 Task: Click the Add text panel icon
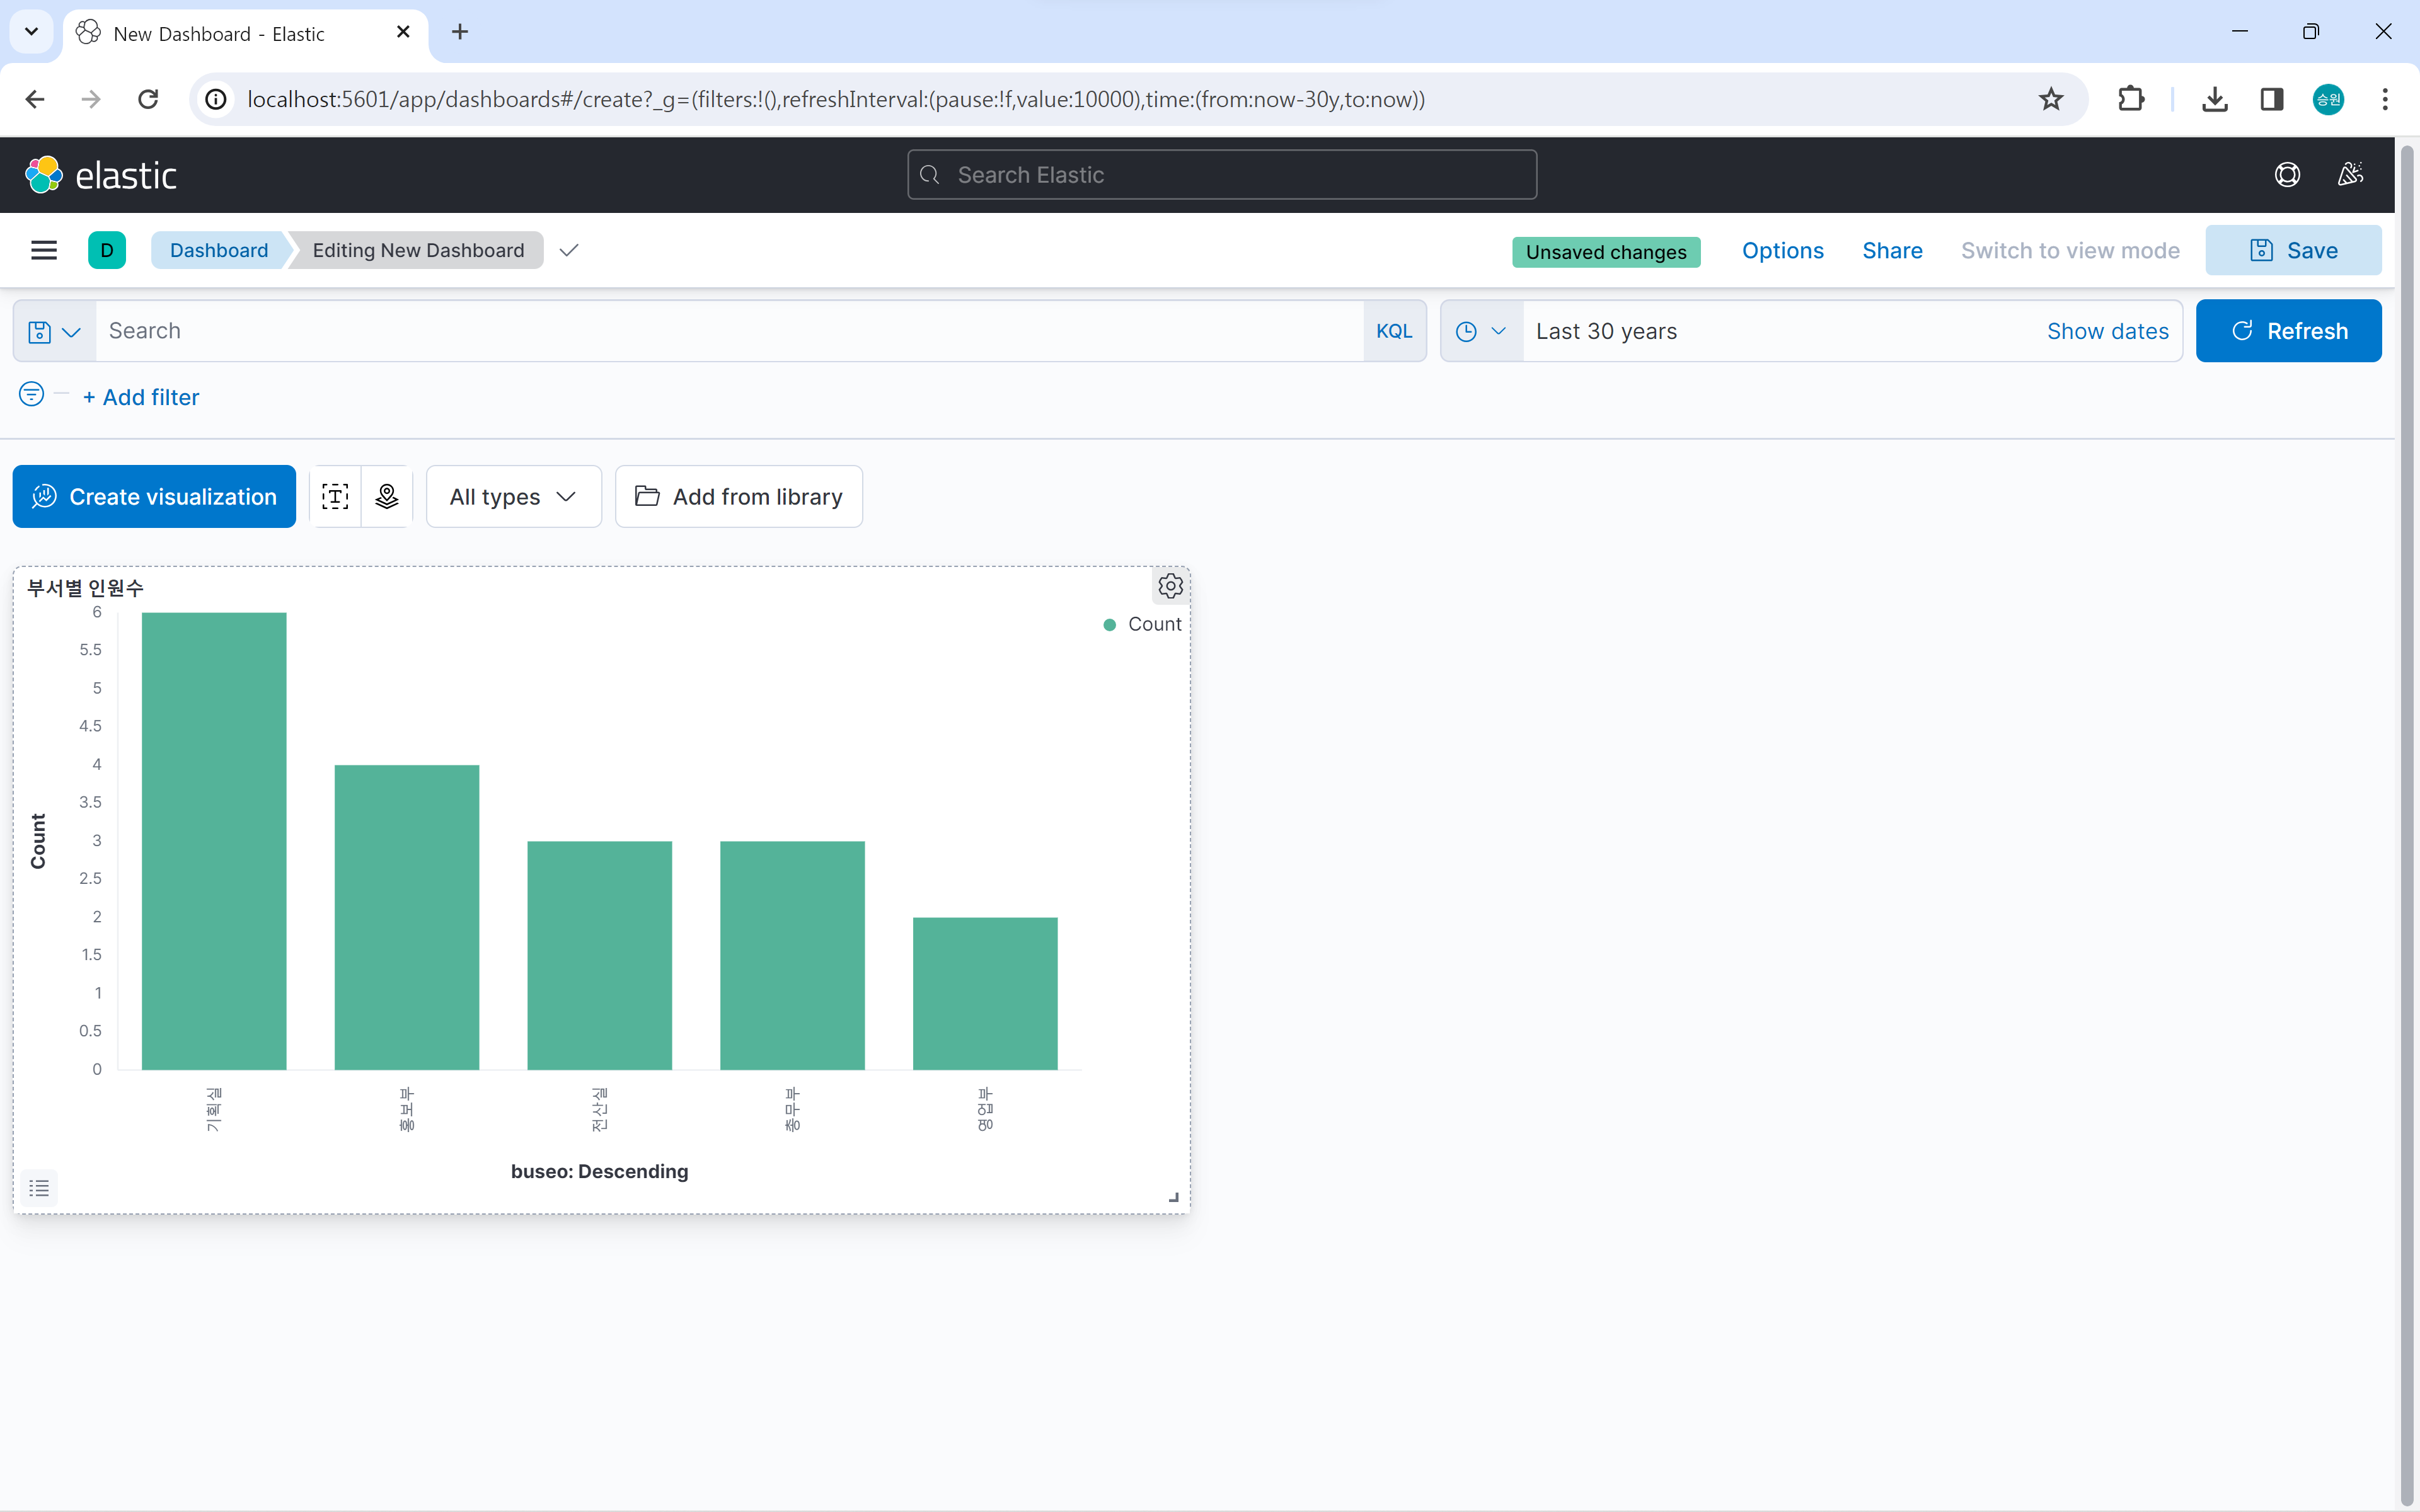point(335,497)
